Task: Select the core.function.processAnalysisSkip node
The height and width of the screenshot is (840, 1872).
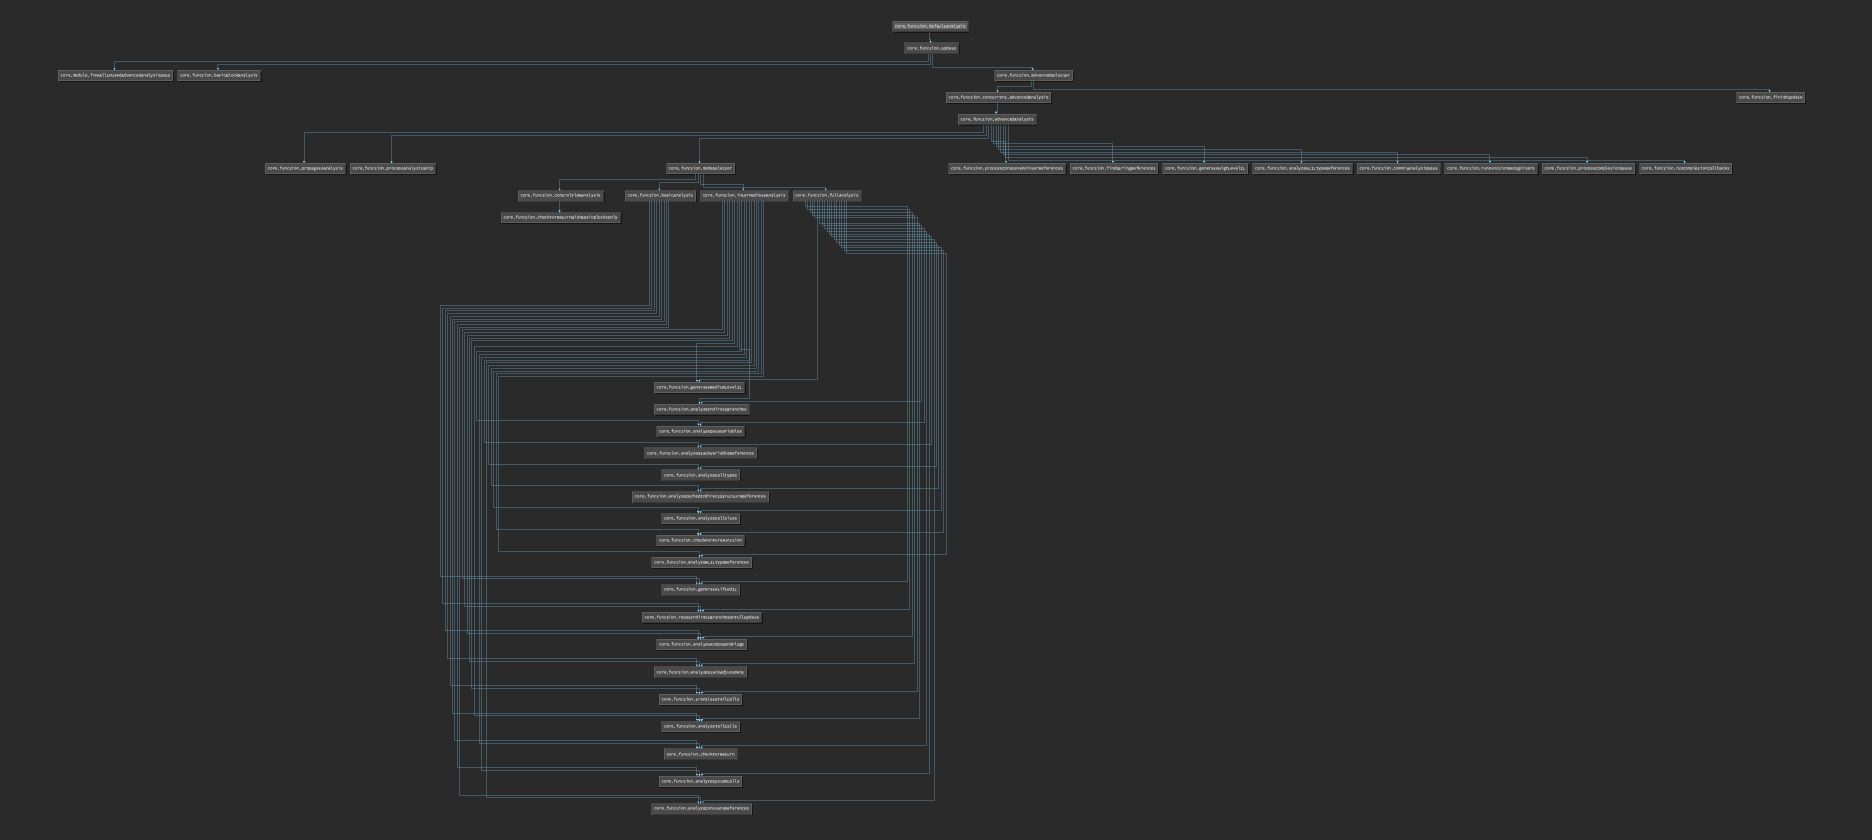Action: point(393,168)
